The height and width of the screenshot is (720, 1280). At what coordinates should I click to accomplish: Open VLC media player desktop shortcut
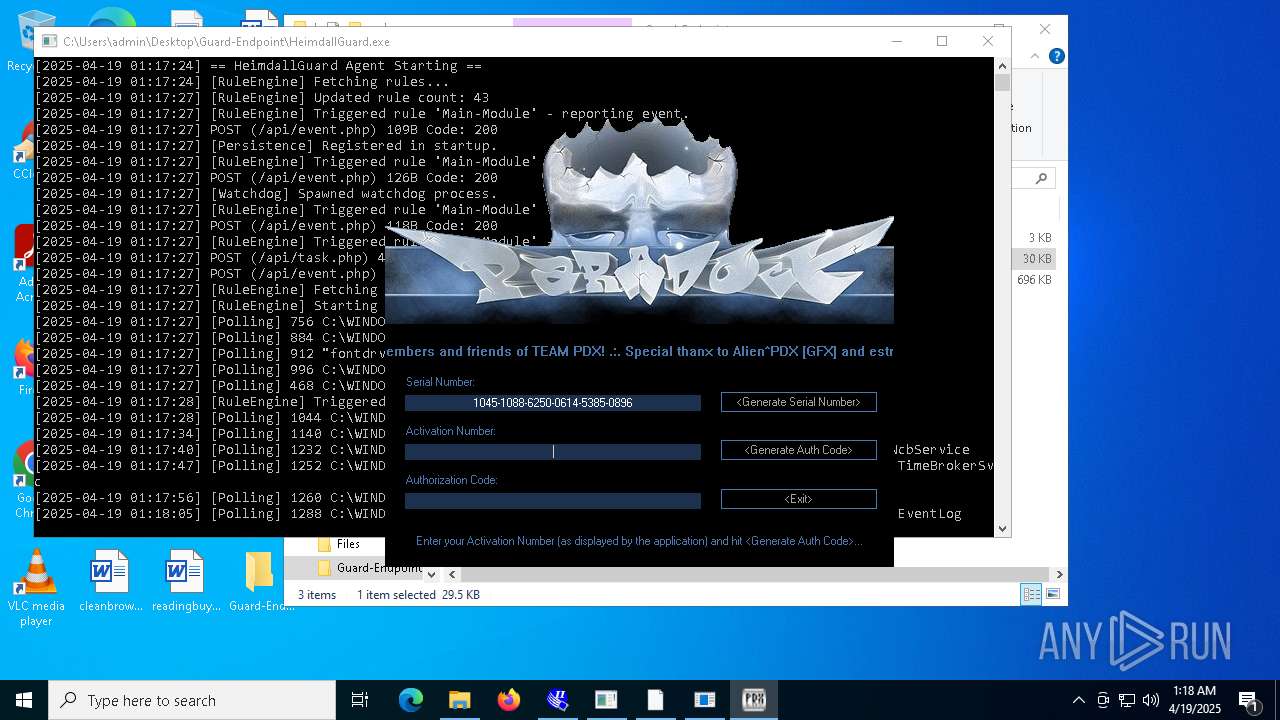pyautogui.click(x=36, y=588)
